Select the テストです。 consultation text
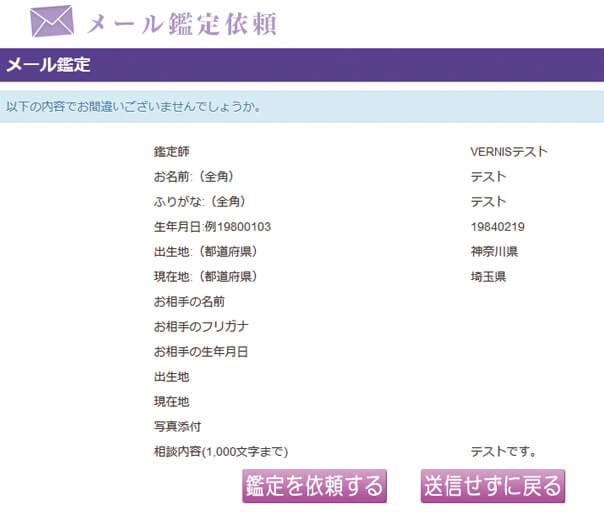 click(x=504, y=451)
